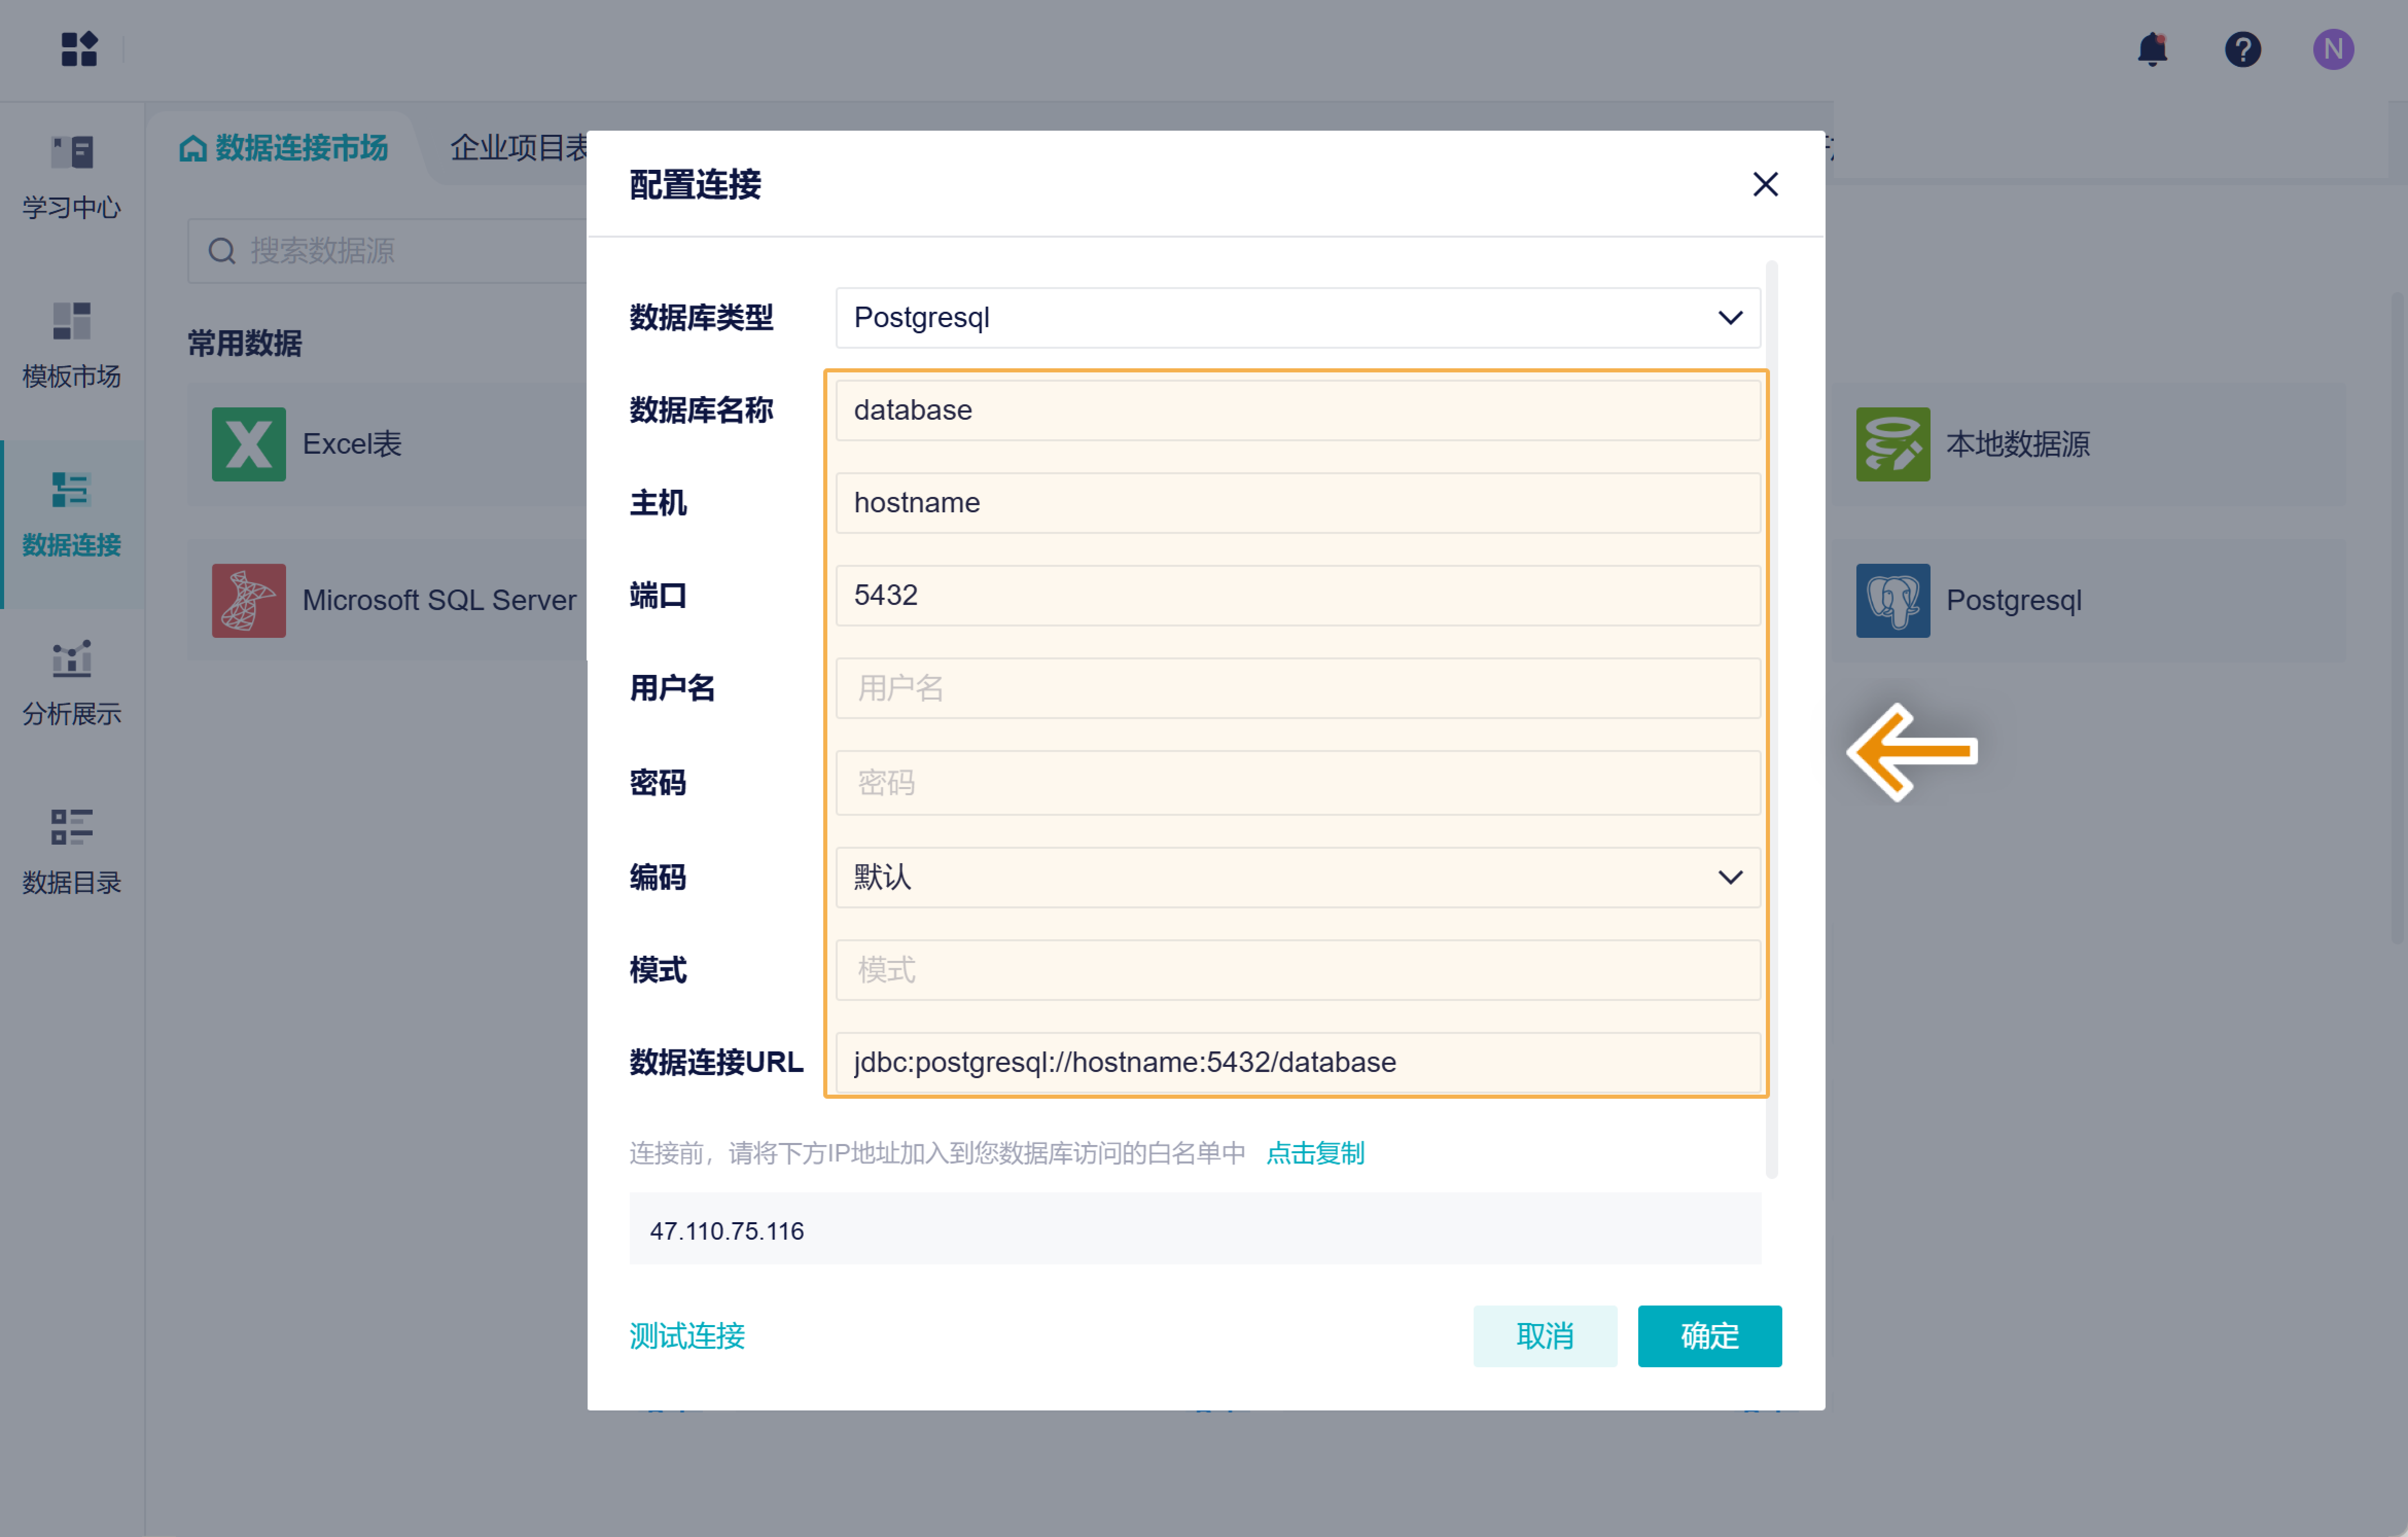Choose the Postgresql elephant icon

(x=1893, y=600)
